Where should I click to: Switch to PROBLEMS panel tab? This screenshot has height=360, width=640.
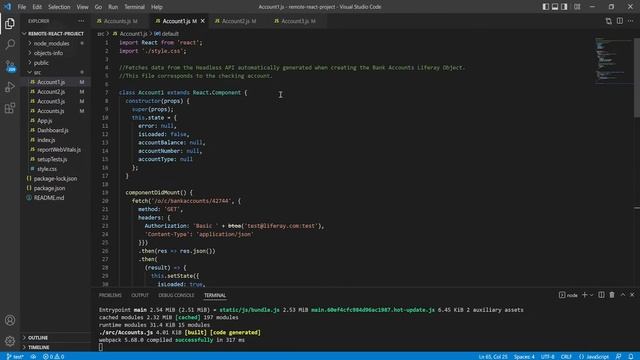(x=110, y=295)
